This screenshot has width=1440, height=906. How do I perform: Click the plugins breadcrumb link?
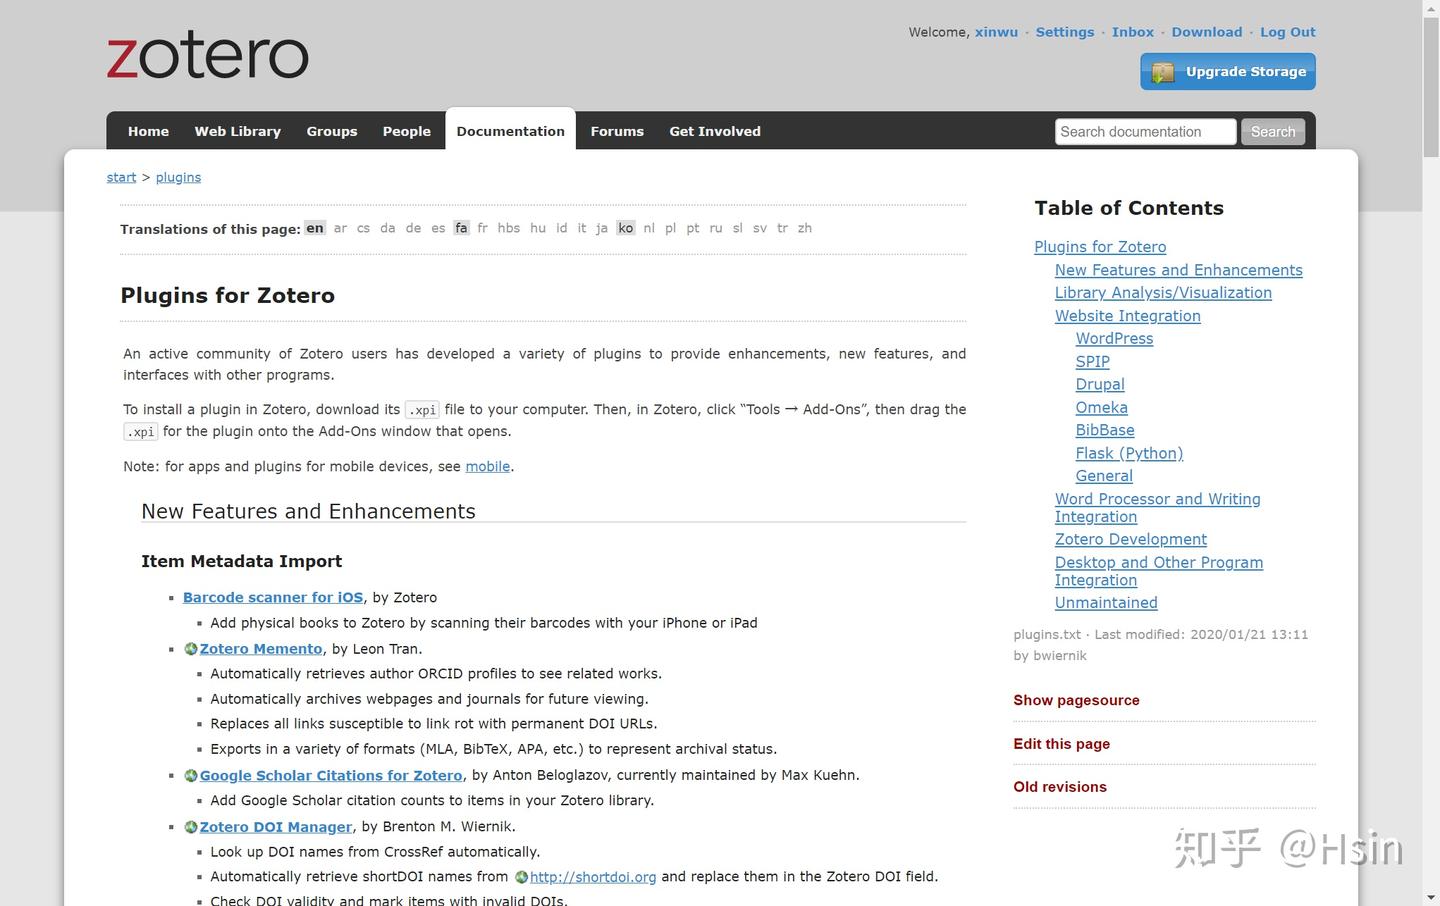pos(178,177)
